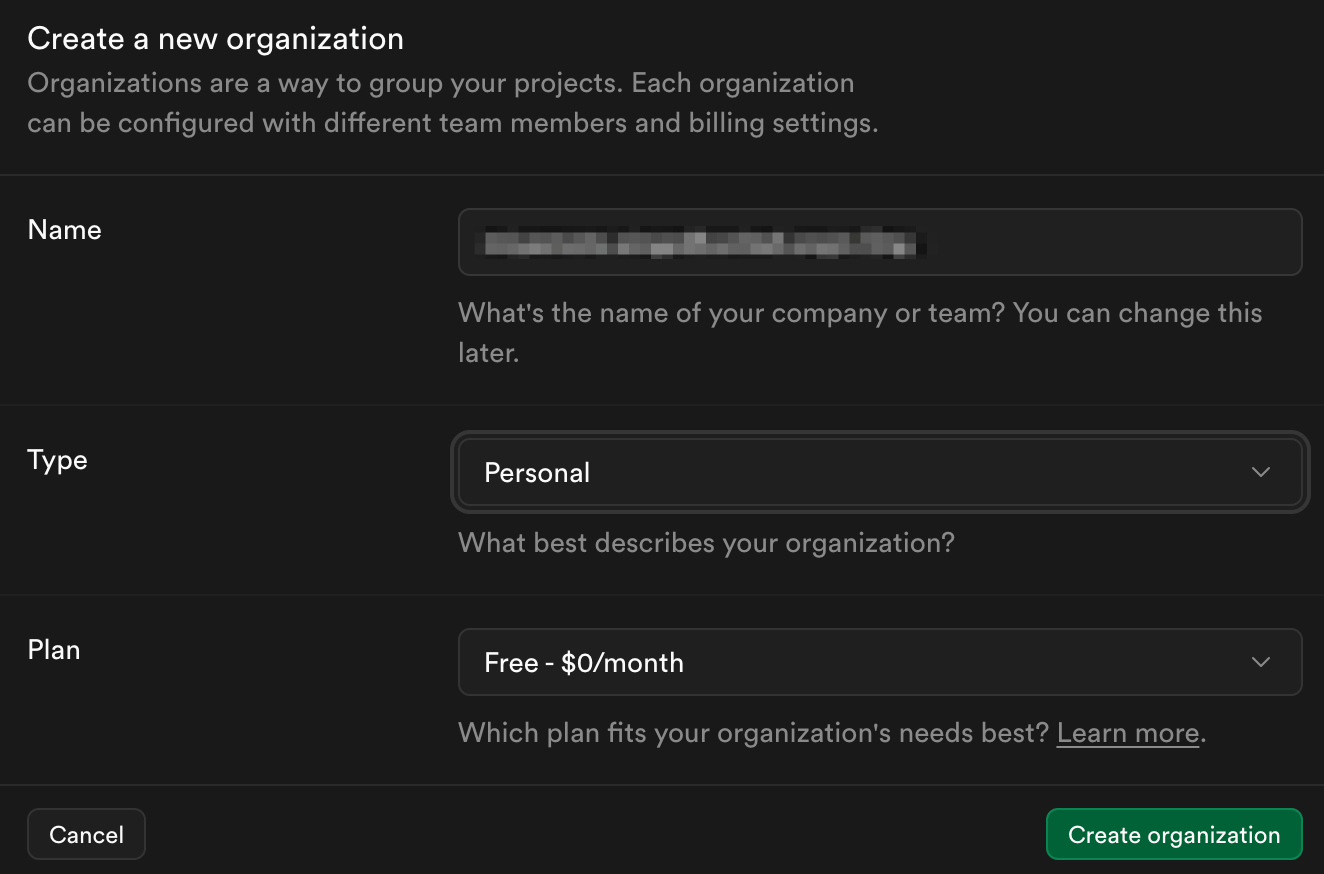Click the Plan field label

[54, 650]
